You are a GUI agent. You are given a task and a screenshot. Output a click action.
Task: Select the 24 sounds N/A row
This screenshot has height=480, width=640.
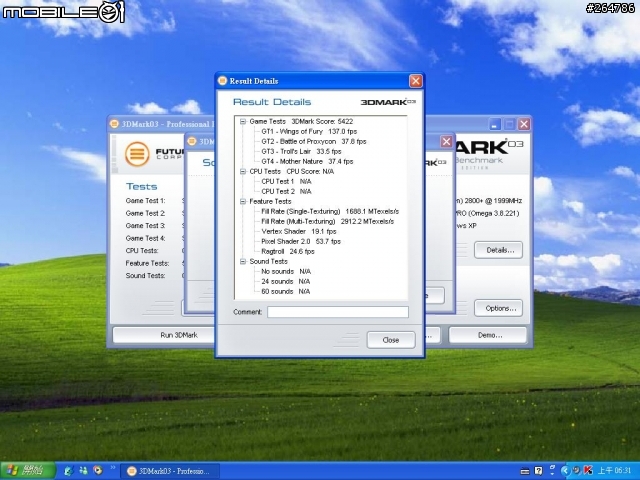(285, 281)
